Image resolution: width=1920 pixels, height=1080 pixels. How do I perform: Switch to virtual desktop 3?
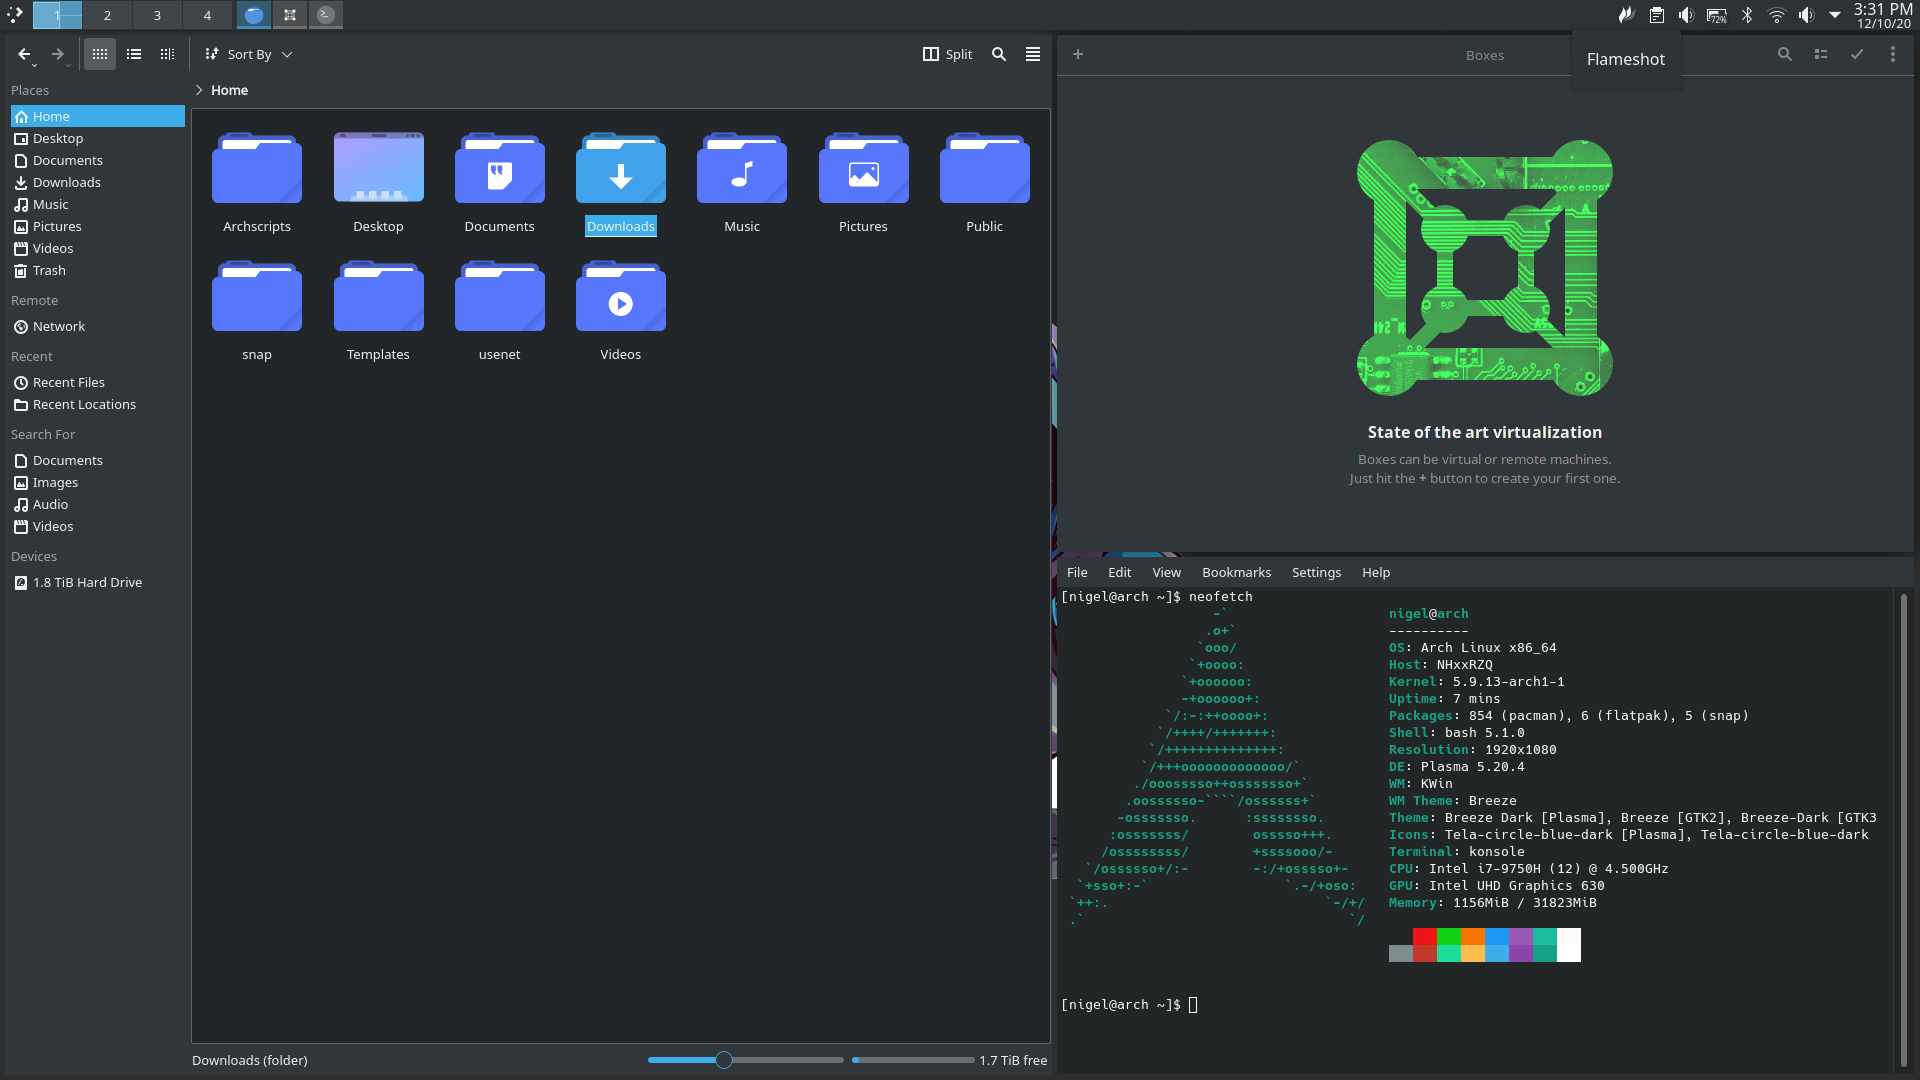tap(157, 15)
